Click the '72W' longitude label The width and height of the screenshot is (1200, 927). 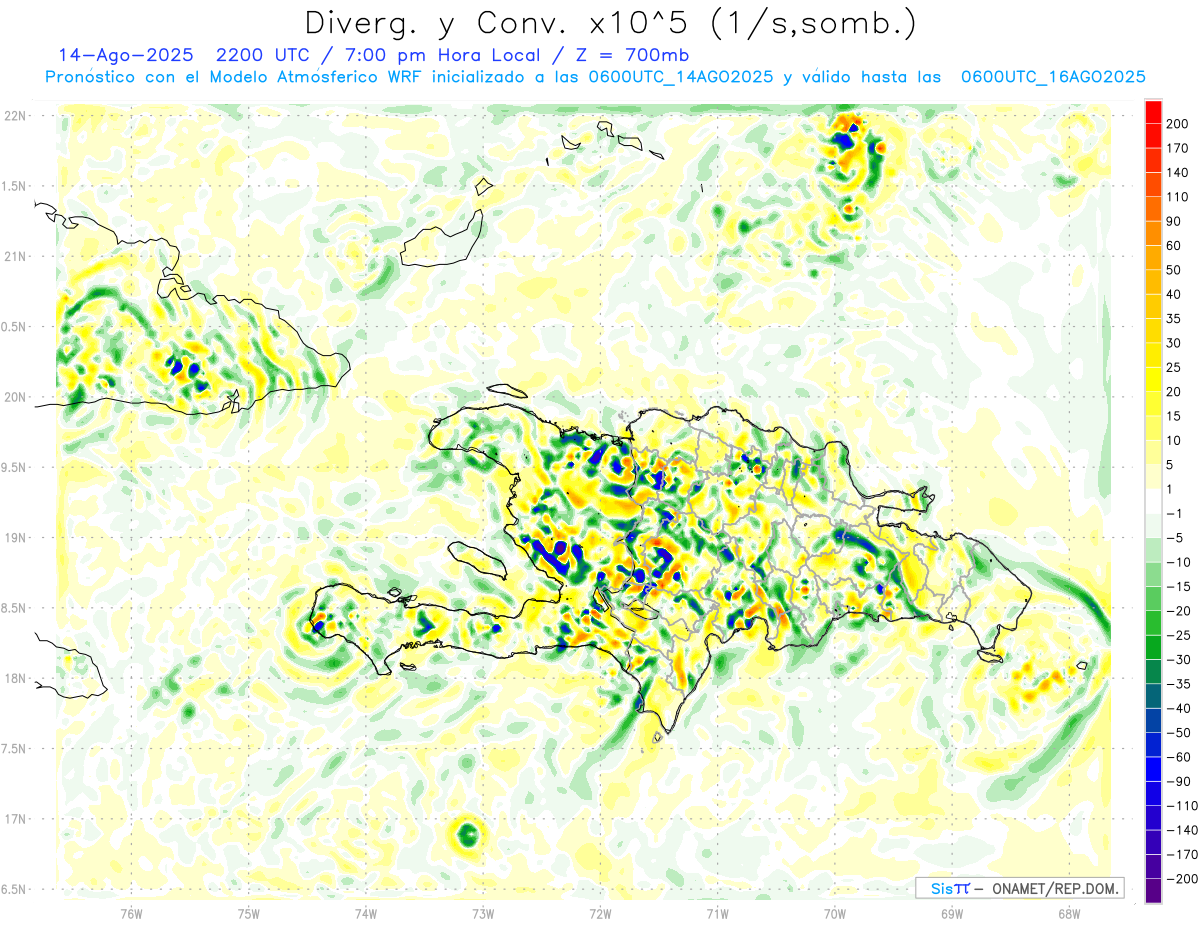pos(600,914)
